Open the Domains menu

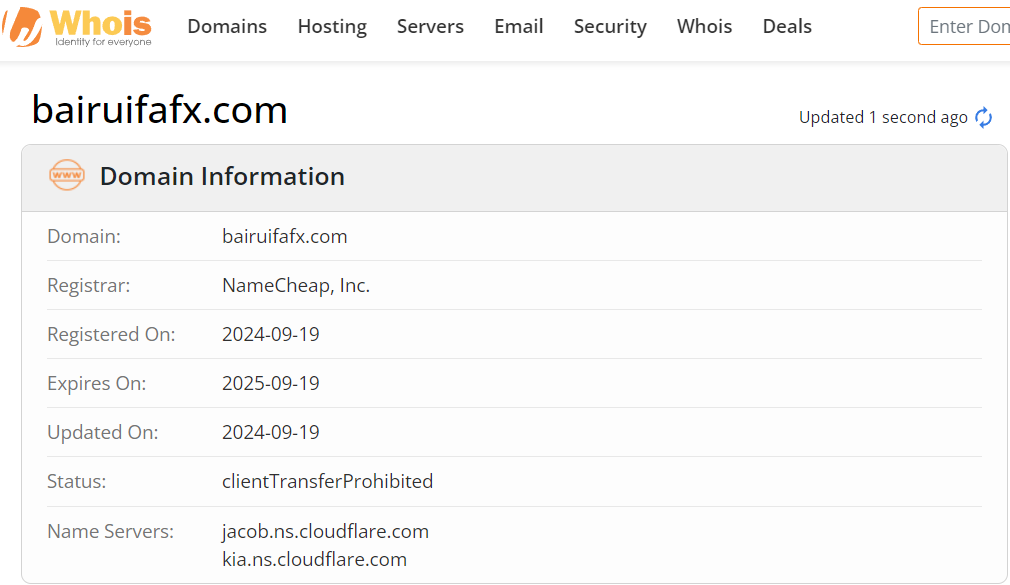coord(227,26)
